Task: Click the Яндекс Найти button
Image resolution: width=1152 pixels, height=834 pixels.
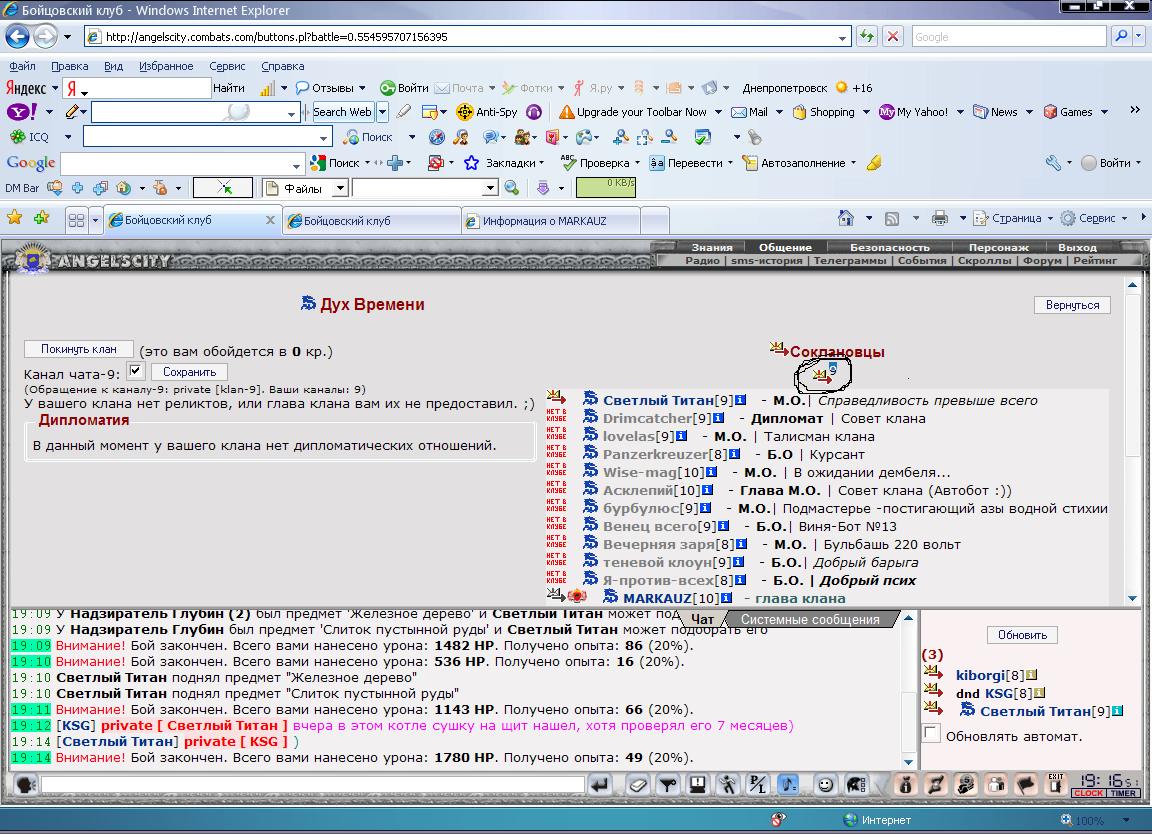Action: click(228, 88)
